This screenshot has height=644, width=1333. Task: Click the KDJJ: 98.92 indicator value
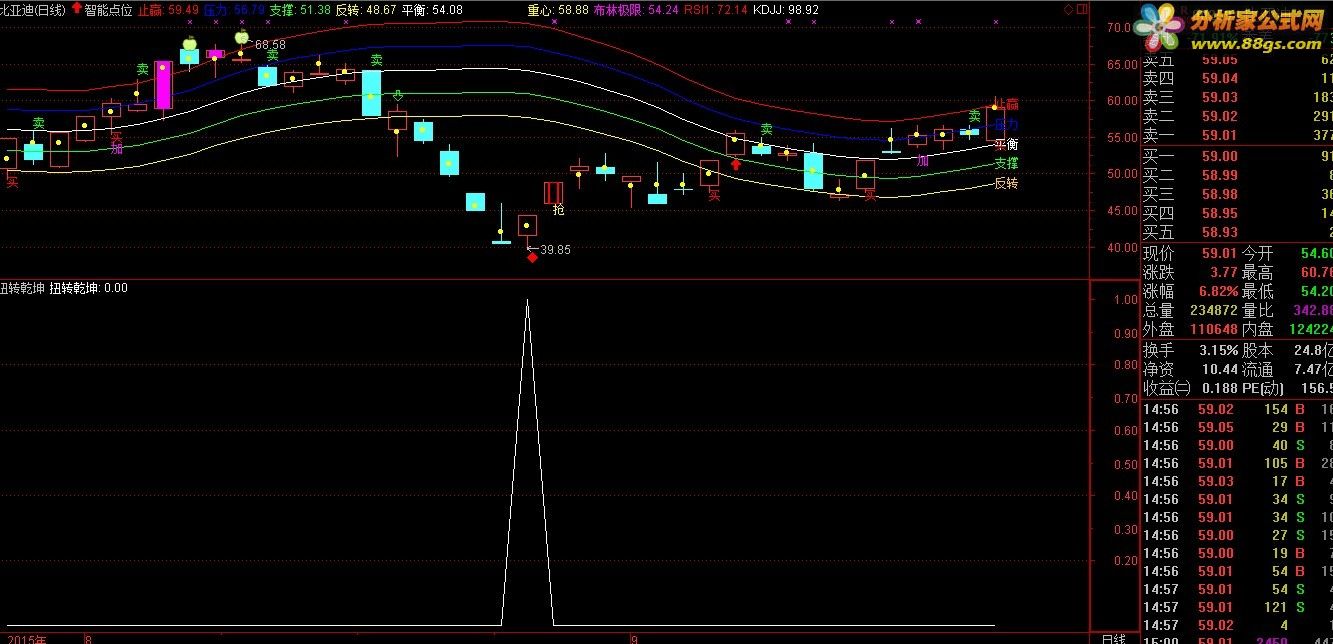point(786,10)
